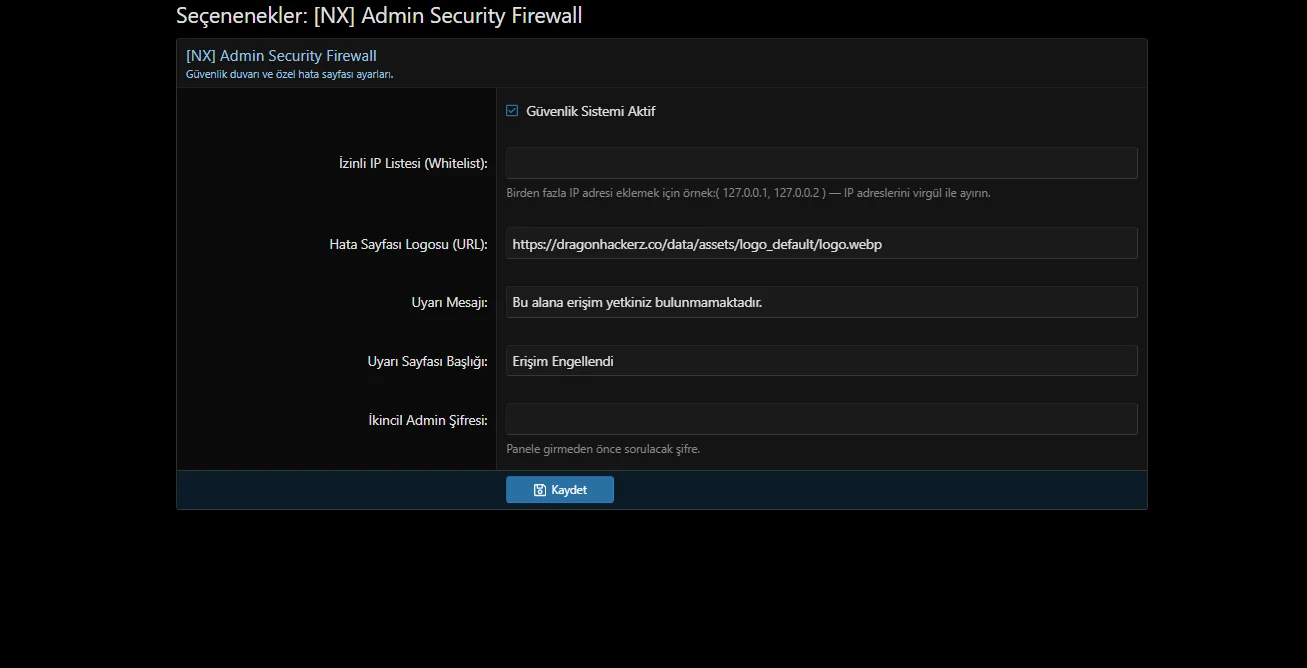Image resolution: width=1307 pixels, height=668 pixels.
Task: Click the 'Uyarı Mesajı:' label
Action: click(x=449, y=302)
